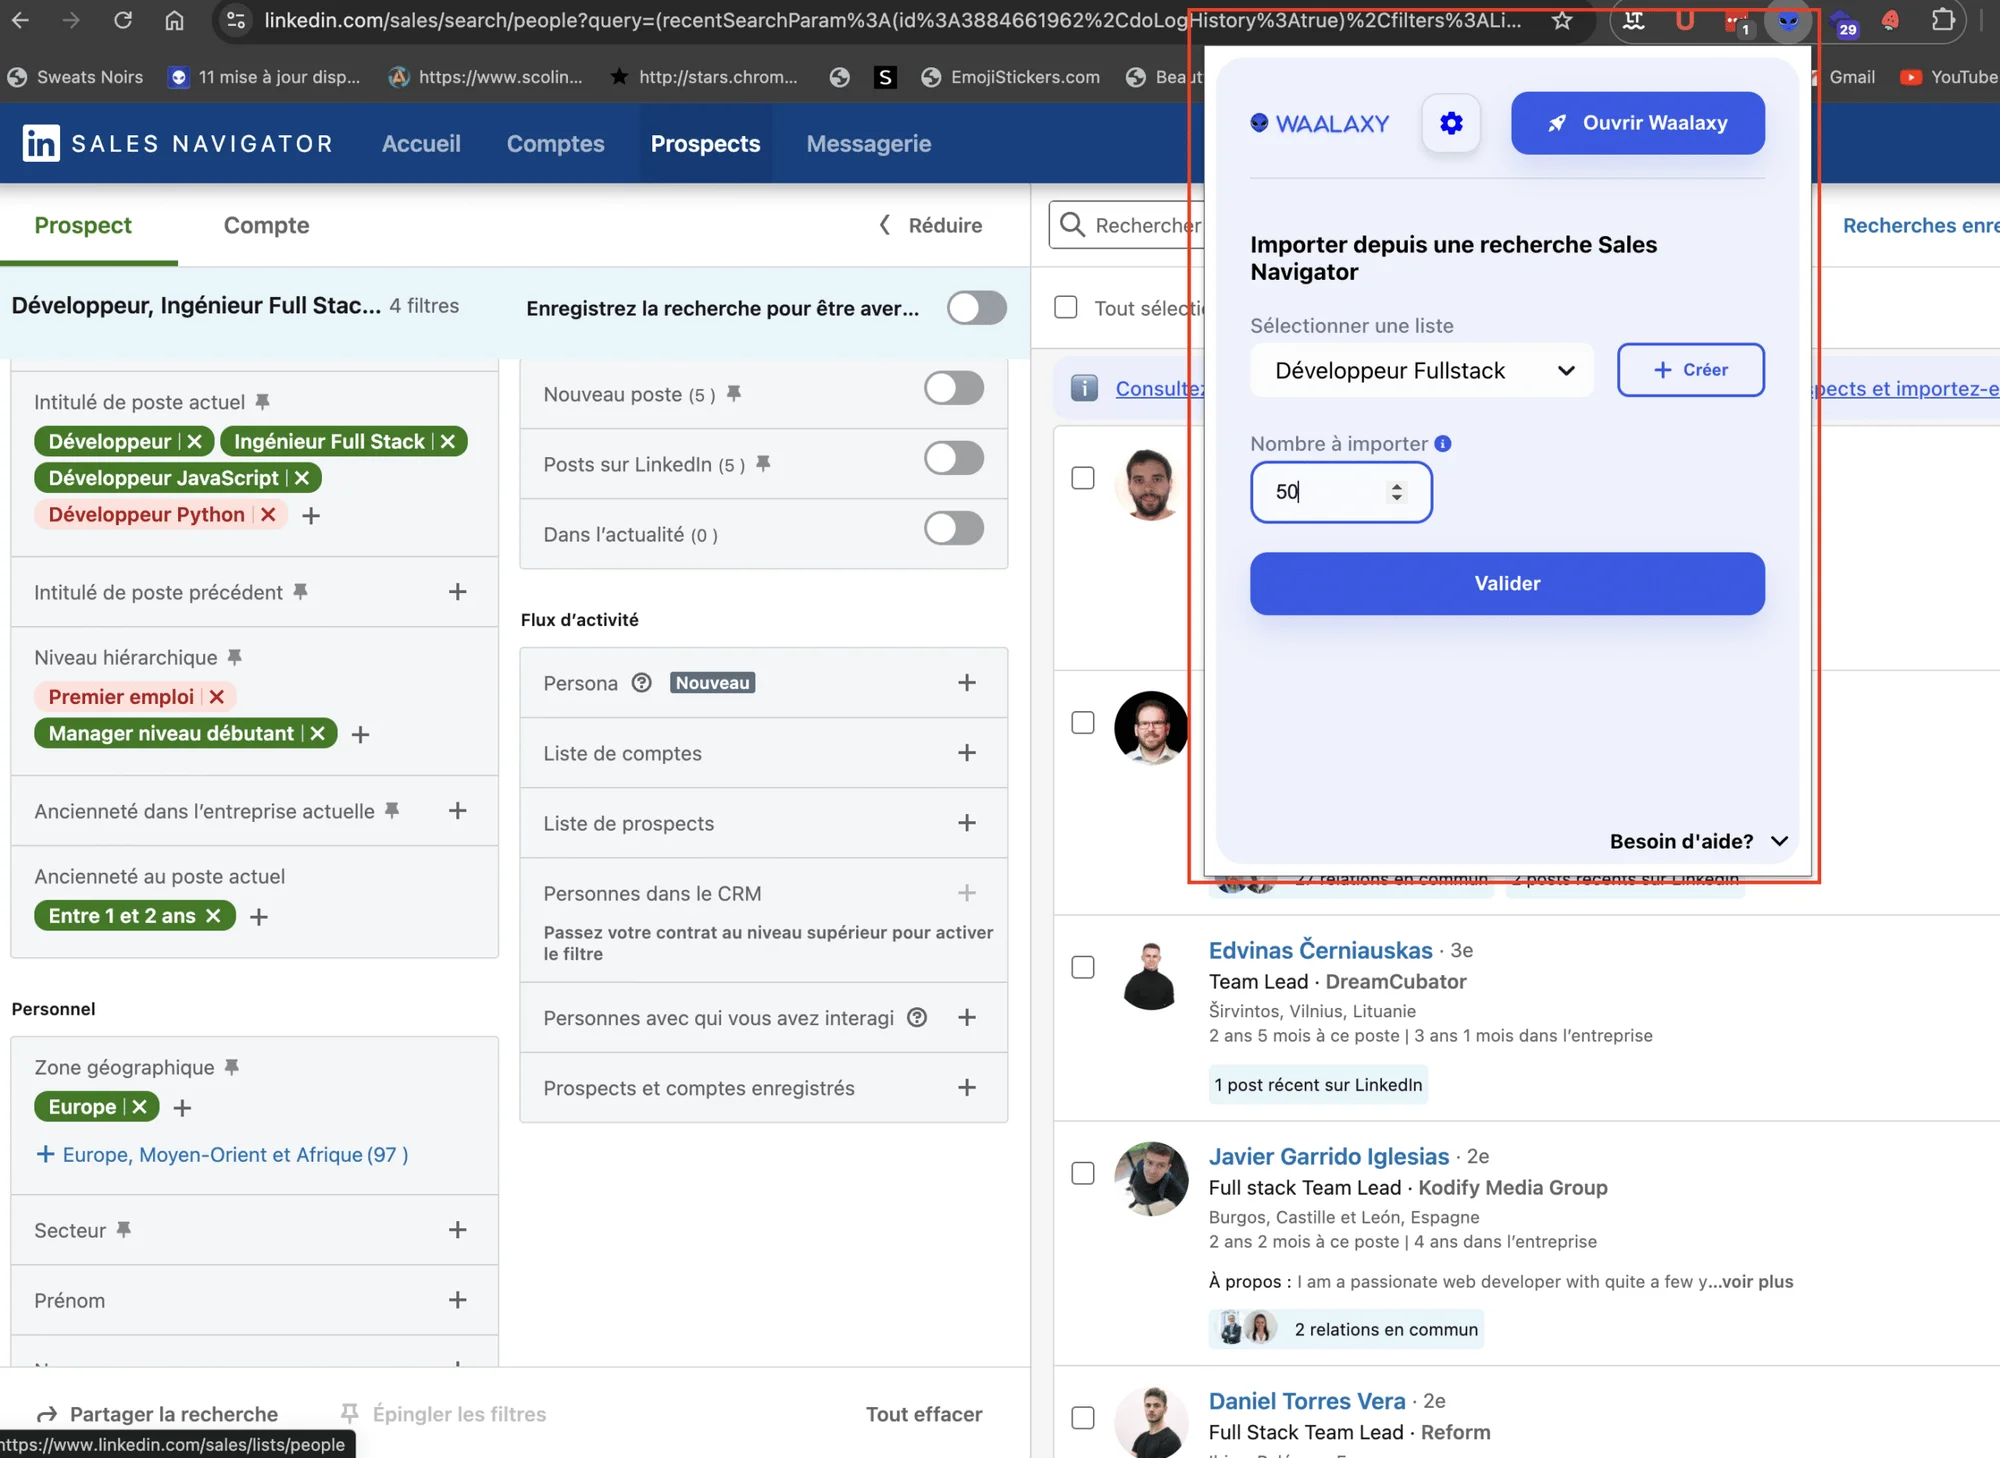Image resolution: width=2000 pixels, height=1458 pixels.
Task: Click the Persona help question icon
Action: tap(642, 683)
